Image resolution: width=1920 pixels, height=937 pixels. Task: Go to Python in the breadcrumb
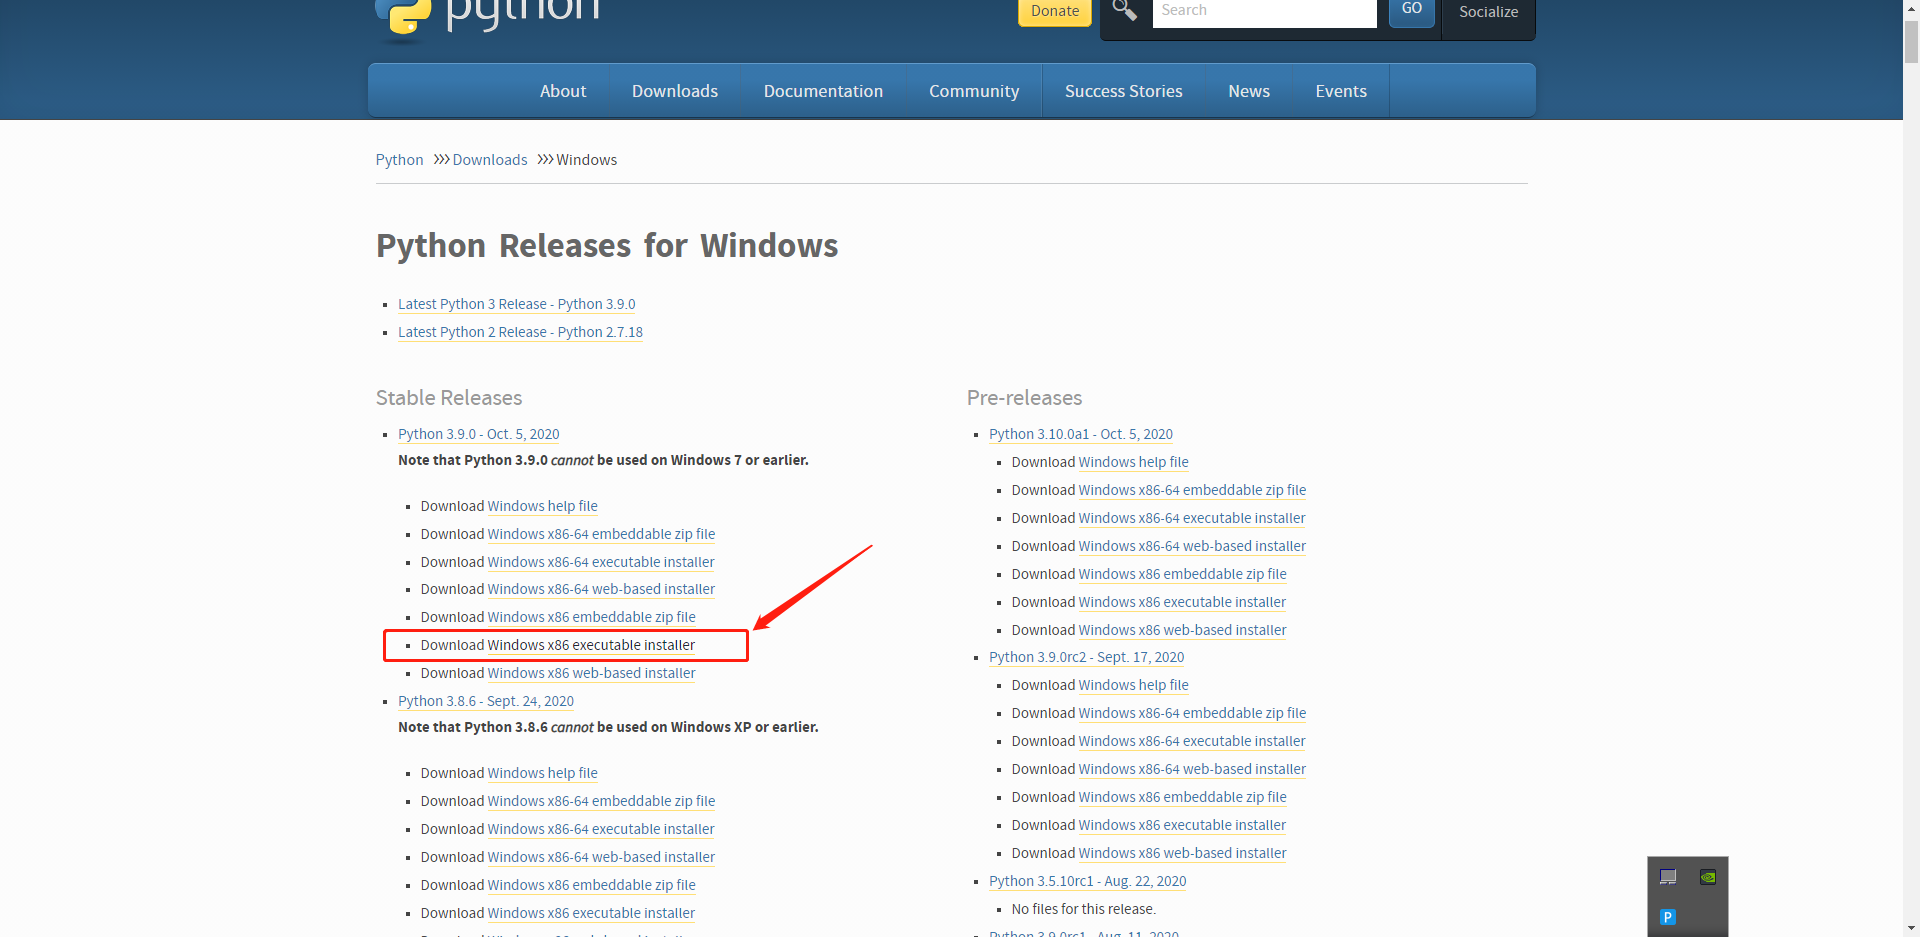coord(400,160)
